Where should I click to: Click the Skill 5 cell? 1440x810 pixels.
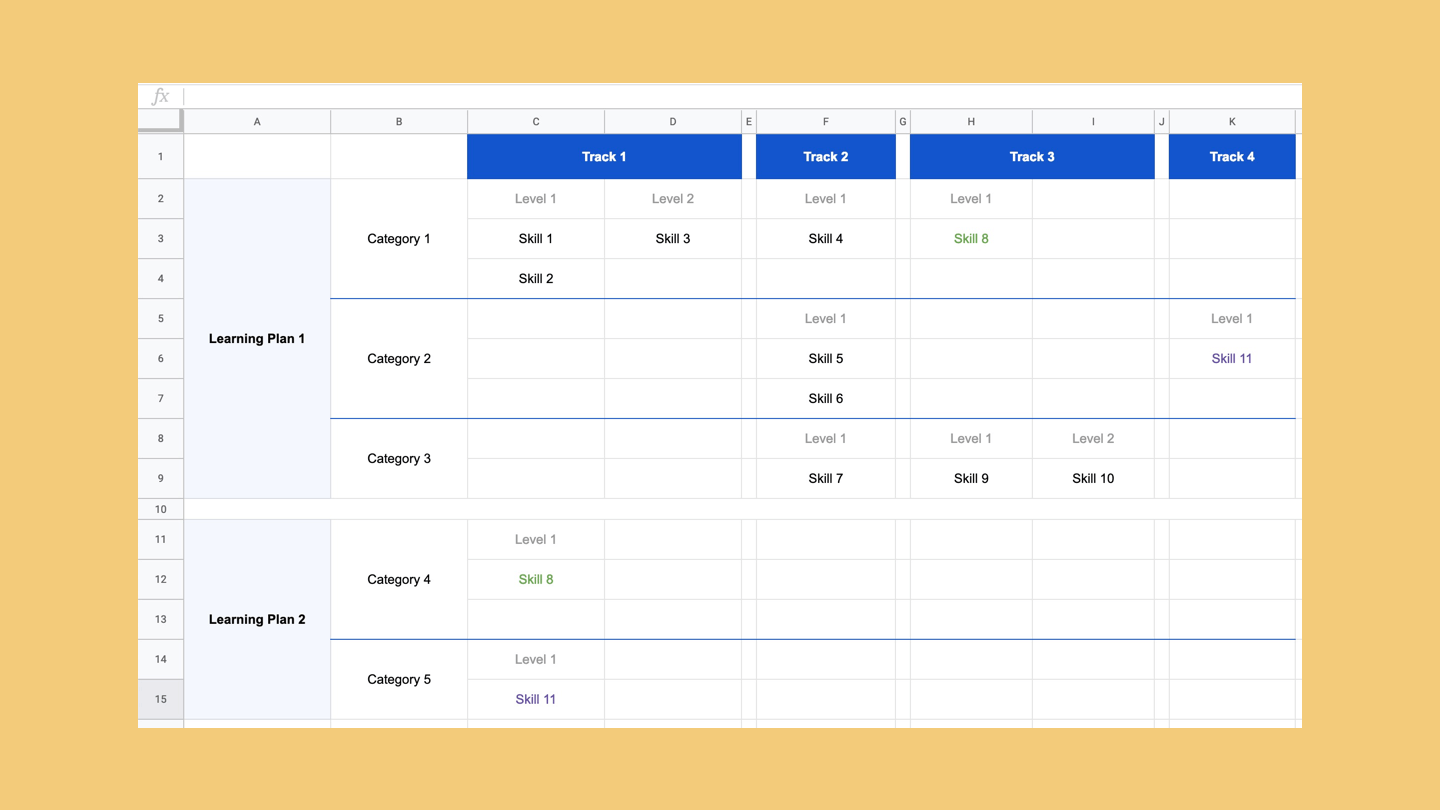[826, 359]
